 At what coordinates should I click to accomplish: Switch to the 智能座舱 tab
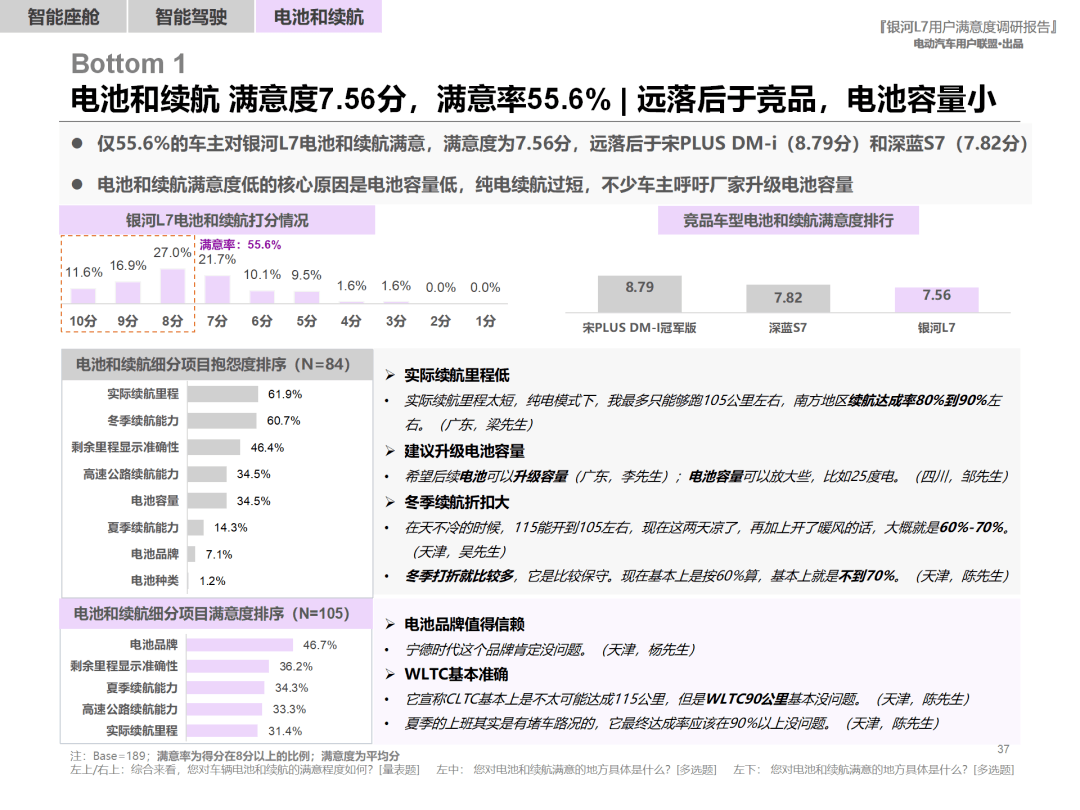(63, 17)
